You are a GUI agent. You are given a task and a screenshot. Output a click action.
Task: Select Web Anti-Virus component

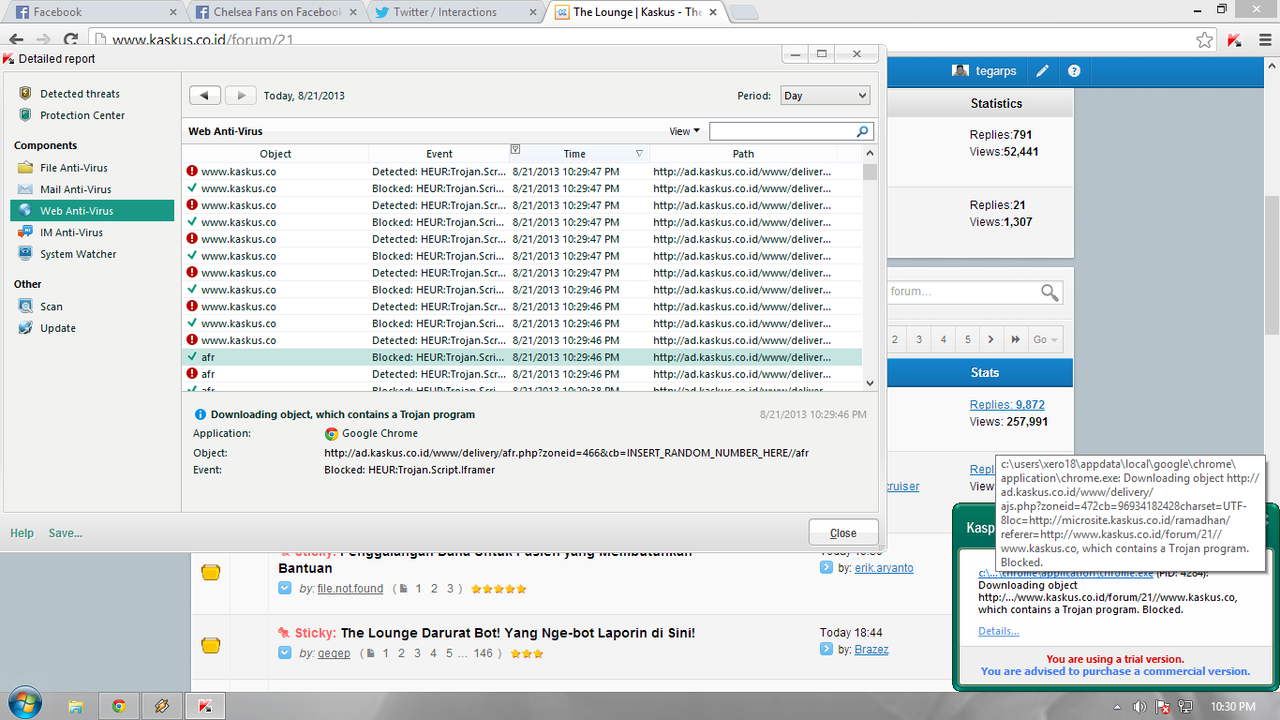(x=92, y=211)
